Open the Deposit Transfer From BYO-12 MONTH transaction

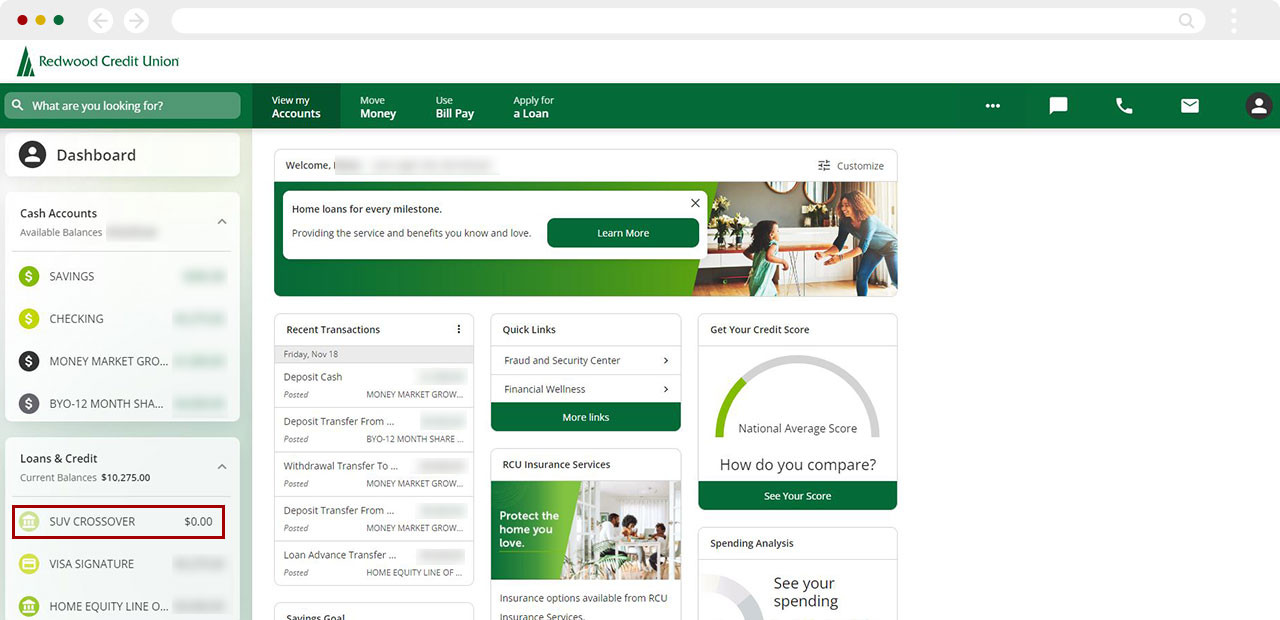pos(374,430)
